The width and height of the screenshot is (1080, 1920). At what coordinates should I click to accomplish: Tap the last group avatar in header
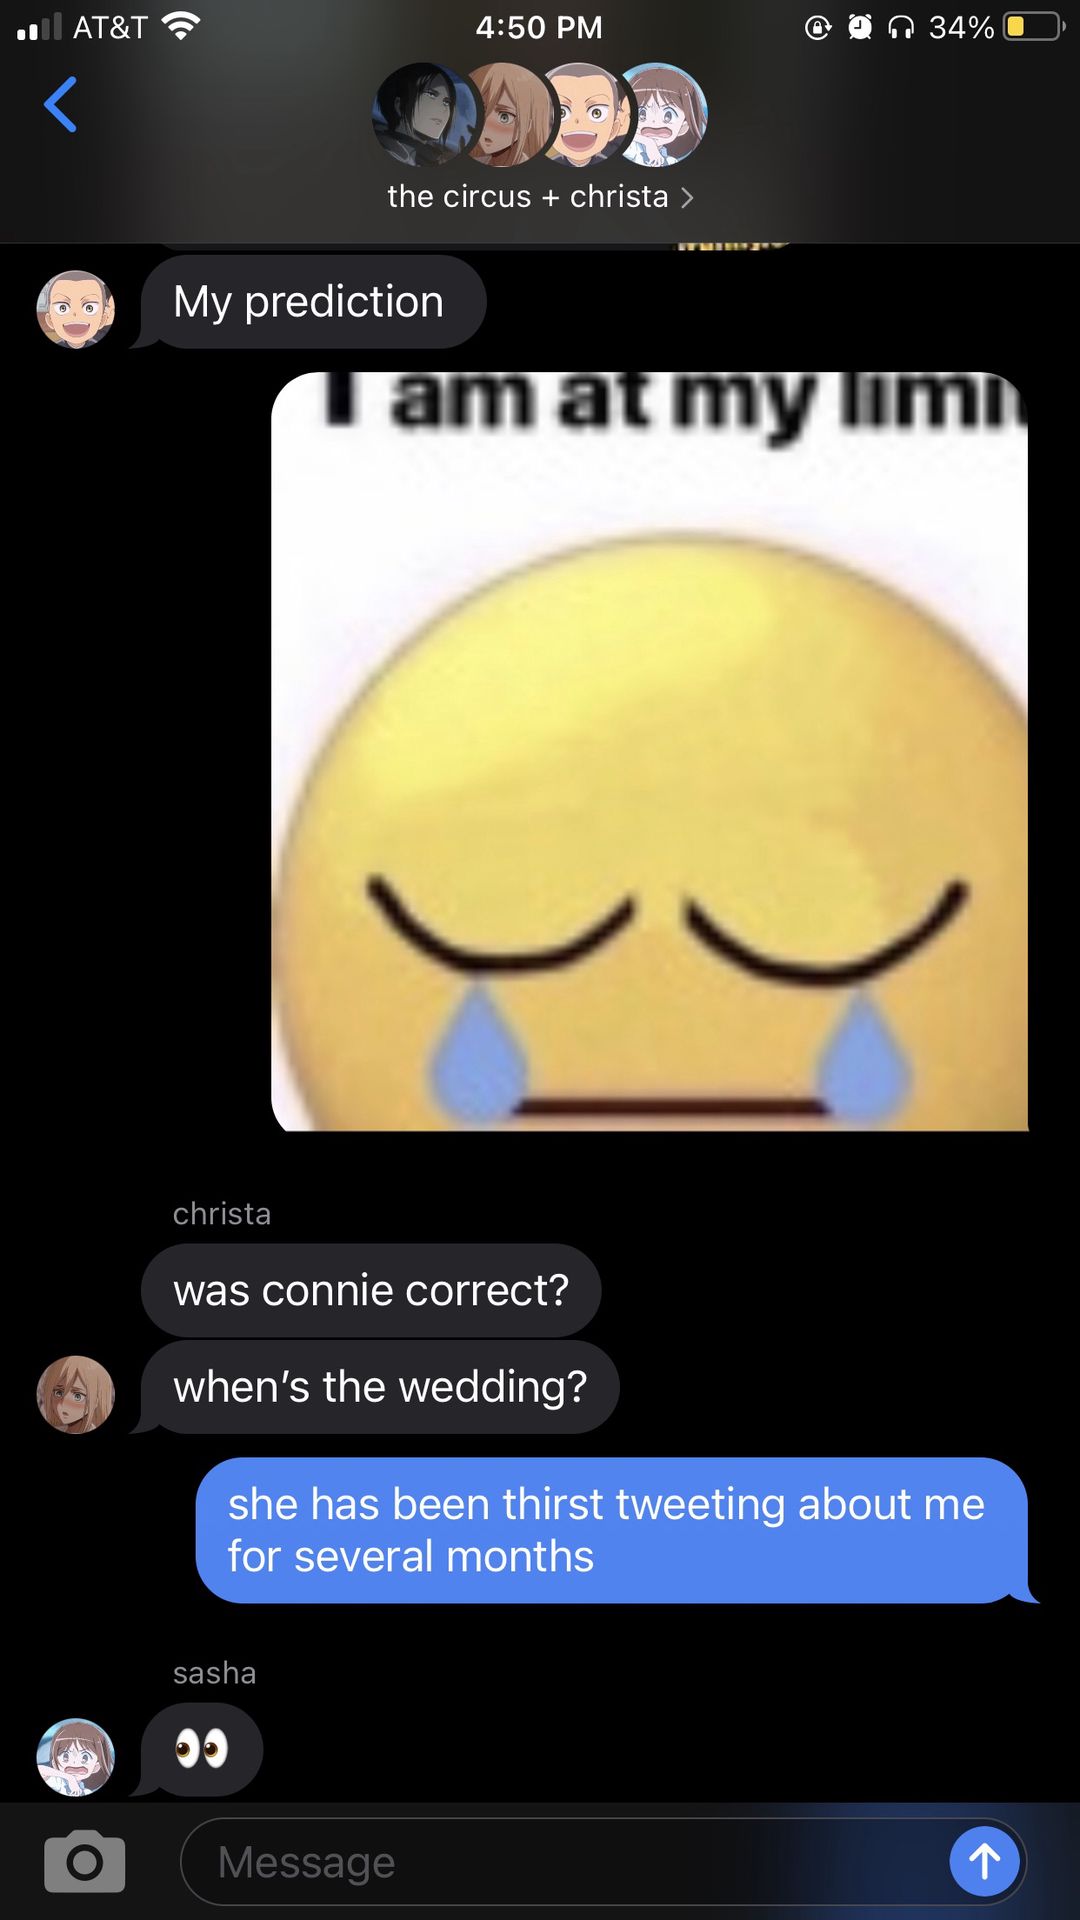(661, 114)
